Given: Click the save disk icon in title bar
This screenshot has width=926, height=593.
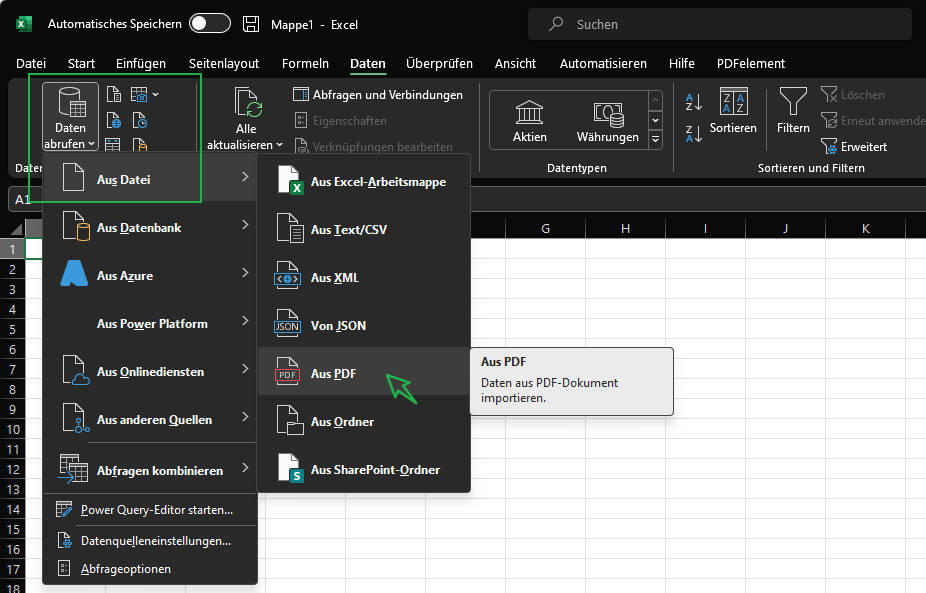Looking at the screenshot, I should point(251,24).
